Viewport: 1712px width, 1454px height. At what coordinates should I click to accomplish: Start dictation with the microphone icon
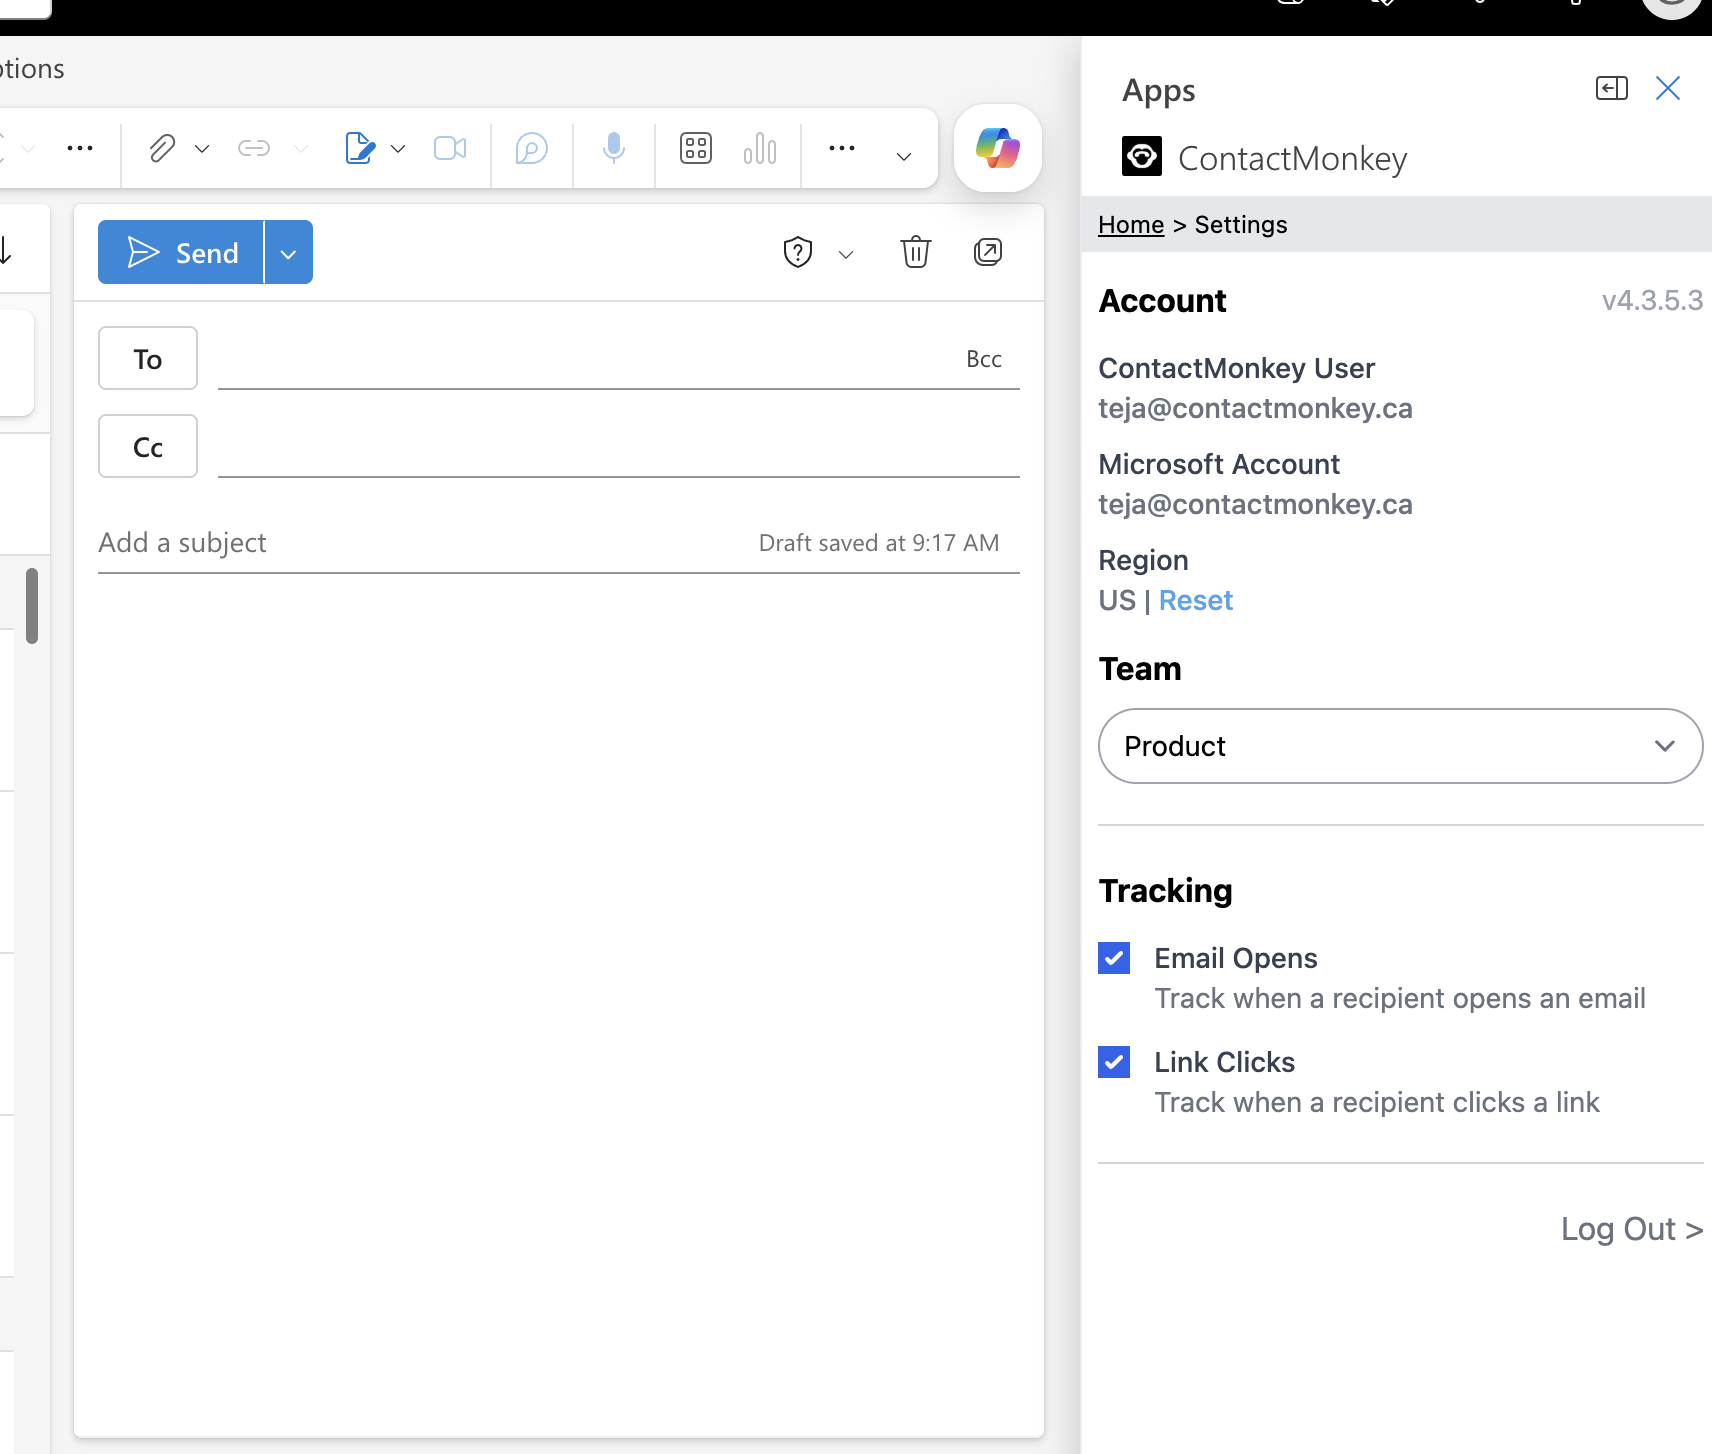[614, 149]
